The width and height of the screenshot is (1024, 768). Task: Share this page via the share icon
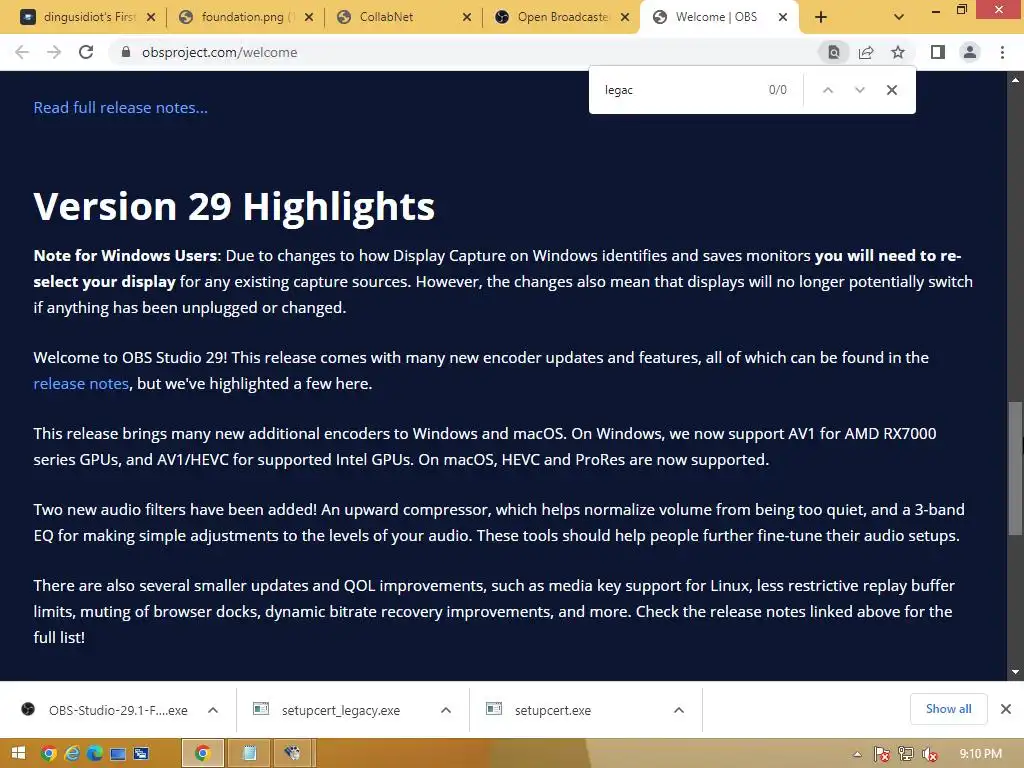click(x=866, y=52)
